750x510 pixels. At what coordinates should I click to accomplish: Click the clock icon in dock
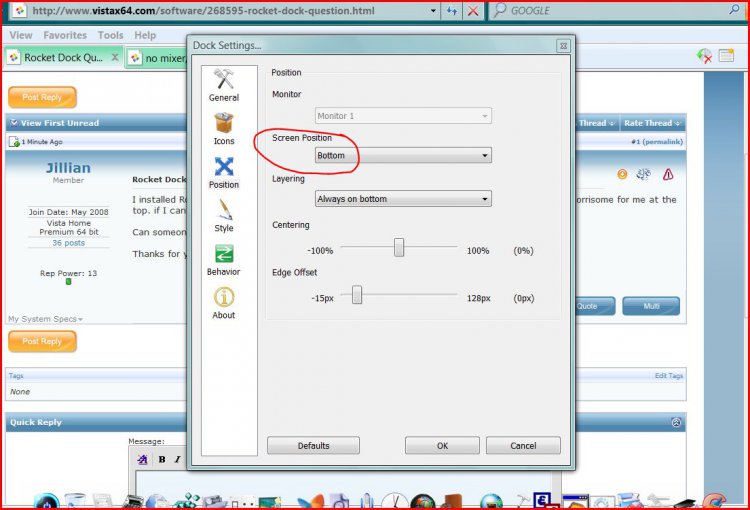pyautogui.click(x=395, y=501)
